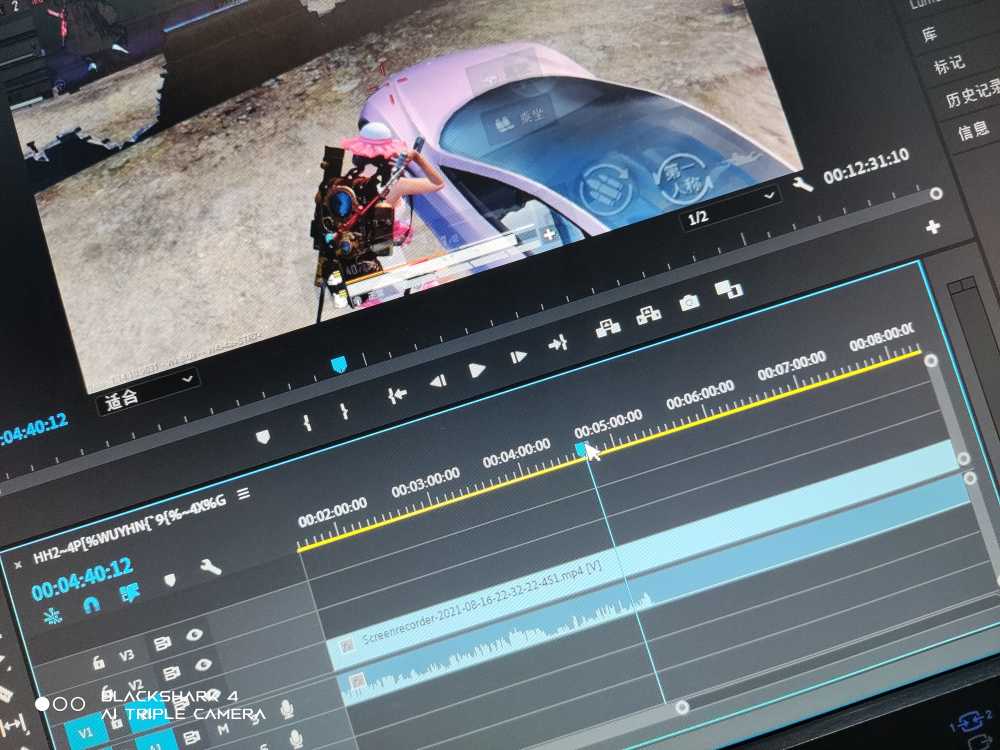Viewport: 1000px width, 750px height.
Task: Toggle Linked Selection in the timeline
Action: pyautogui.click(x=129, y=593)
